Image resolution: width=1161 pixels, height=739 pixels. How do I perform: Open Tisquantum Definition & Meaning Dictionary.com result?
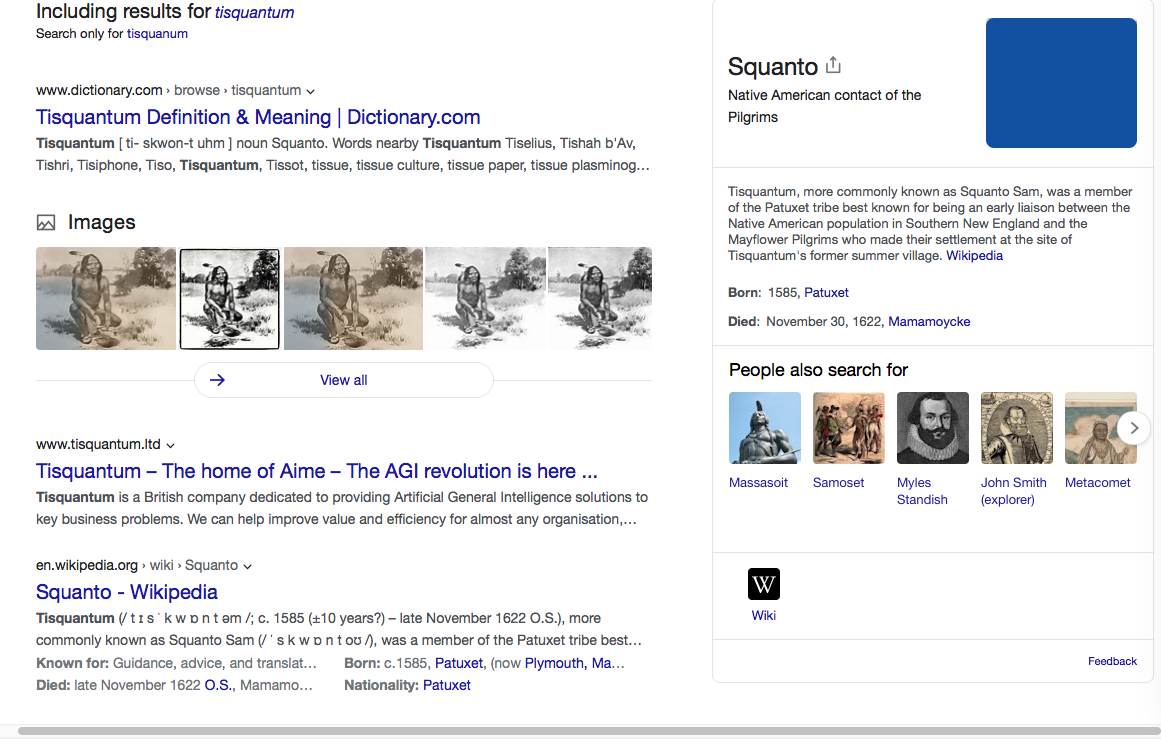(258, 117)
